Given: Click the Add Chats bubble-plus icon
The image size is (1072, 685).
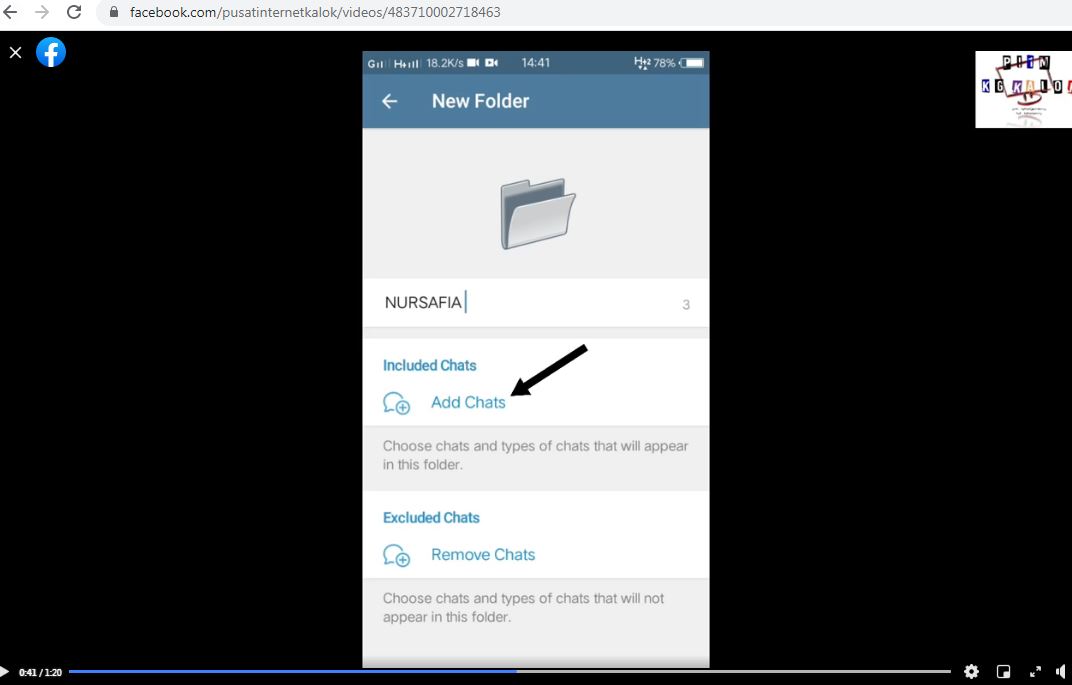Looking at the screenshot, I should coord(397,403).
